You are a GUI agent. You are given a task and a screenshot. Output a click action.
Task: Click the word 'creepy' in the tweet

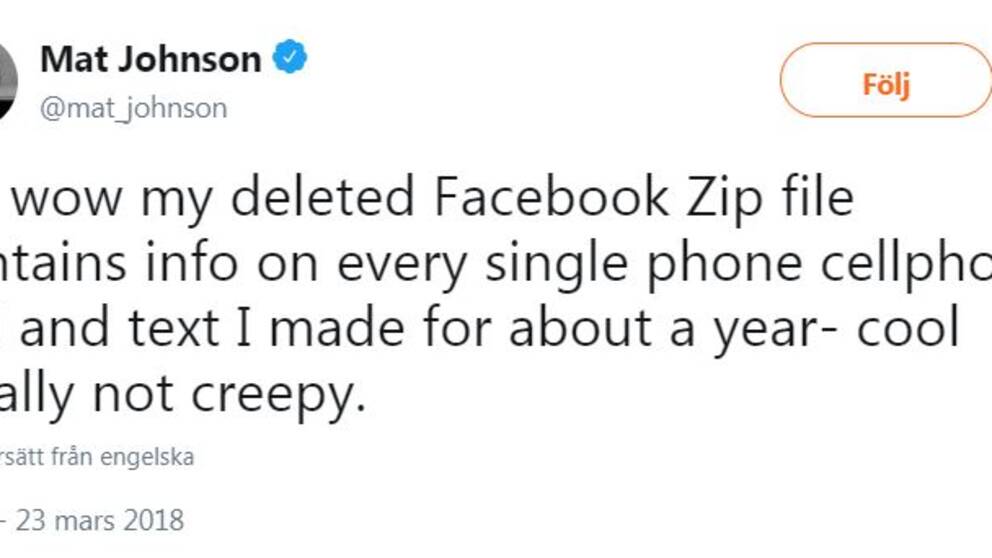[273, 397]
